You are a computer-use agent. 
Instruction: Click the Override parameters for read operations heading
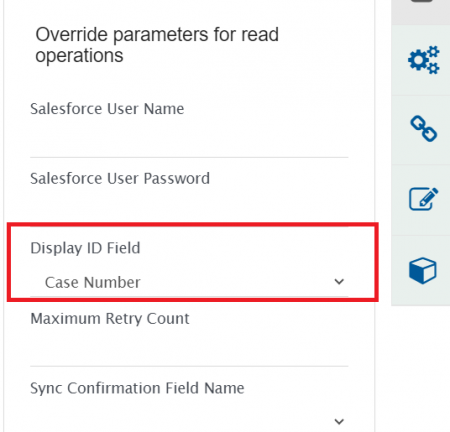pyautogui.click(x=157, y=45)
